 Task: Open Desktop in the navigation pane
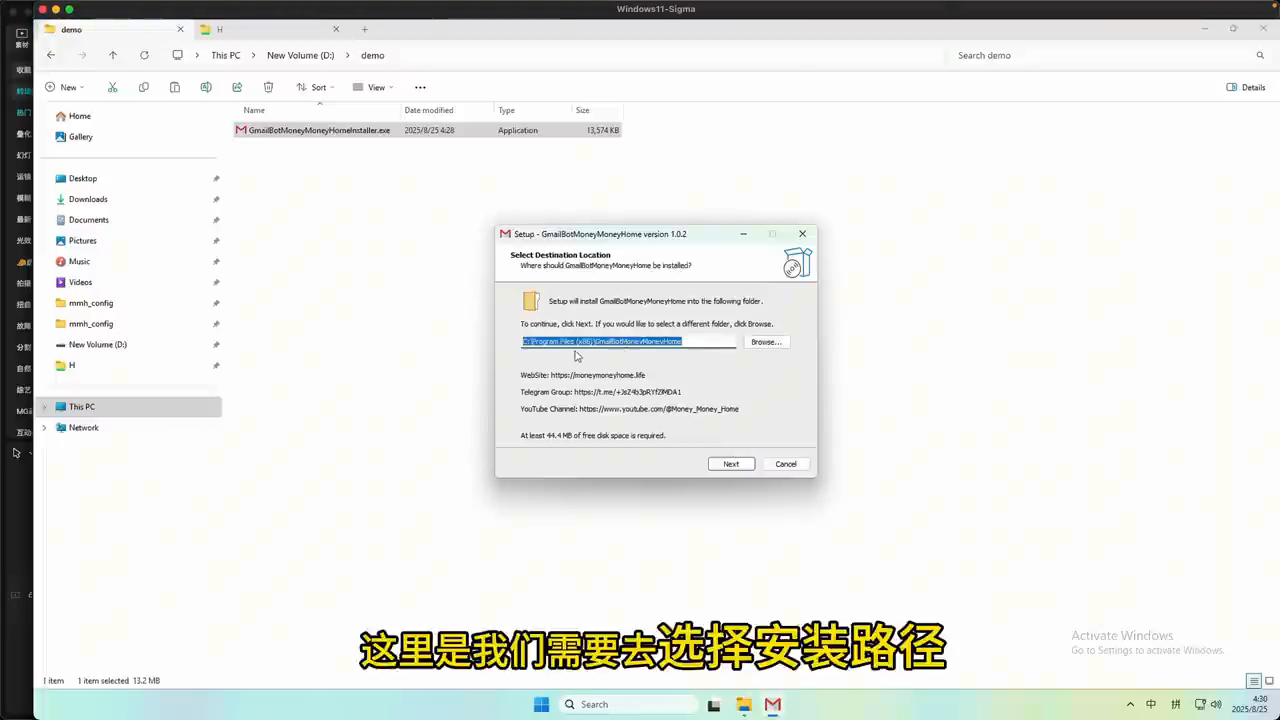pyautogui.click(x=83, y=178)
